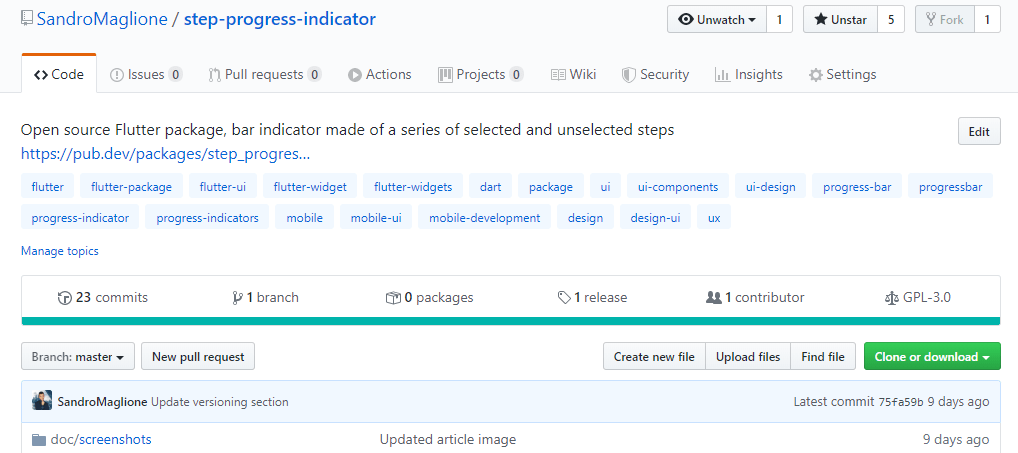1018x453 pixels.
Task: Open the fork count 1 beside Fork
Action: [987, 19]
